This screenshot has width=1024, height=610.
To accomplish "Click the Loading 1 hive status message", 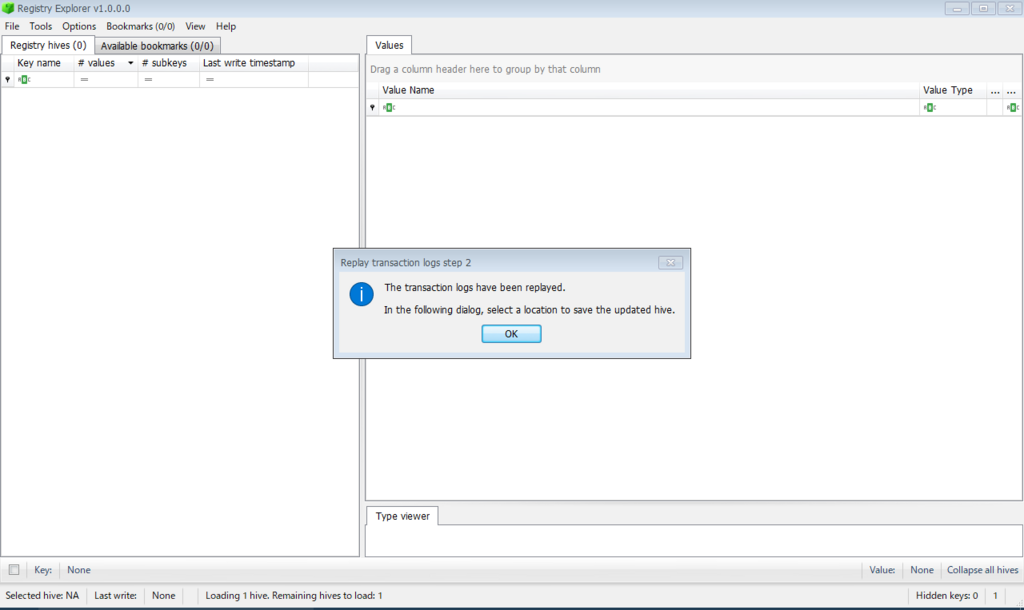I will (x=294, y=595).
